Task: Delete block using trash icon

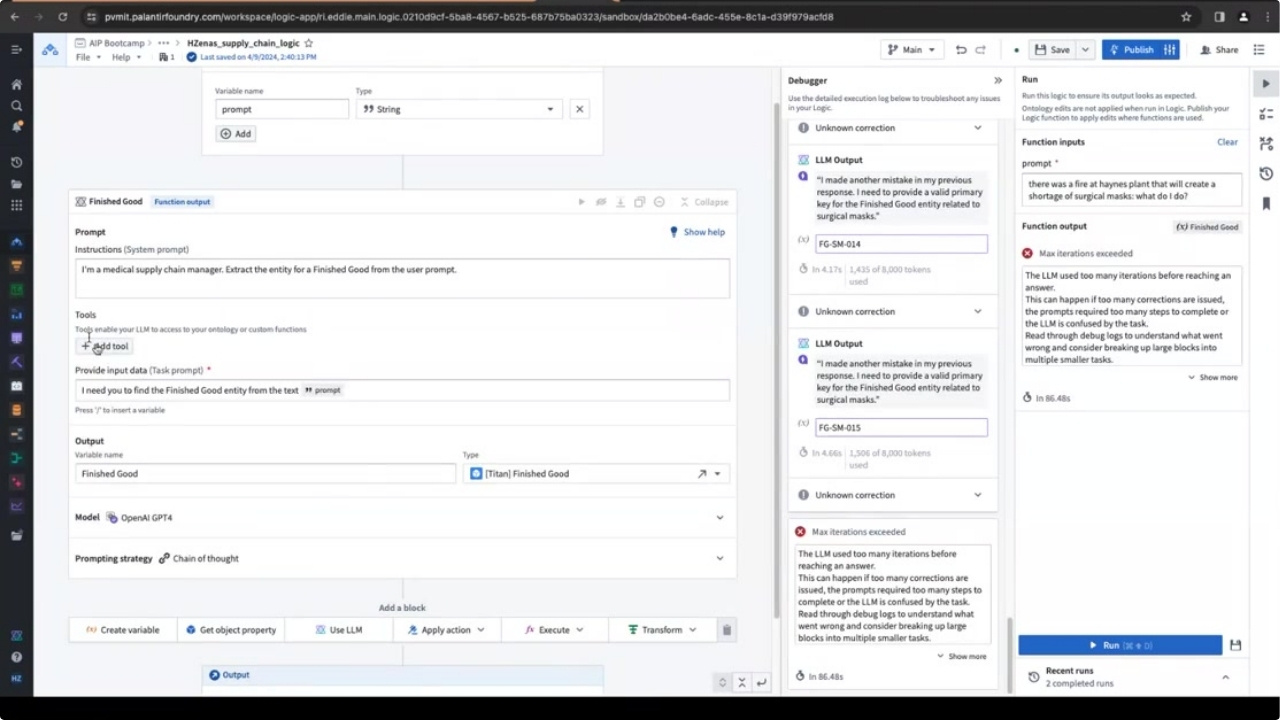Action: [727, 630]
